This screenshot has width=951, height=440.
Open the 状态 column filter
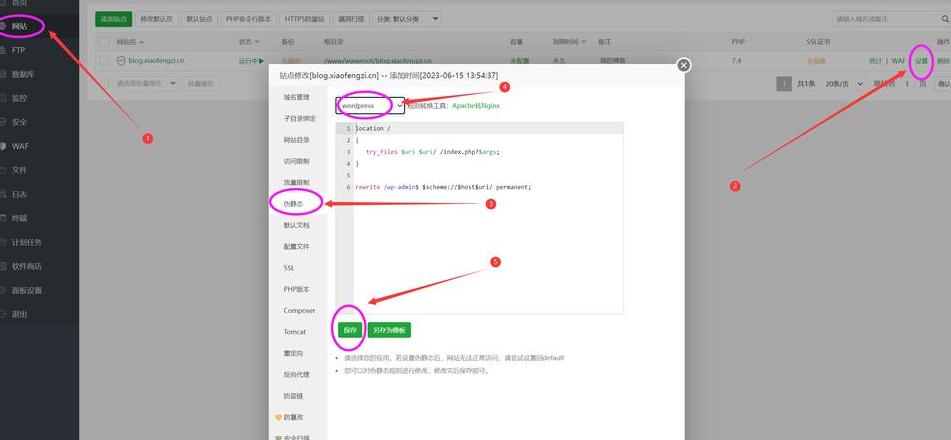pos(249,42)
